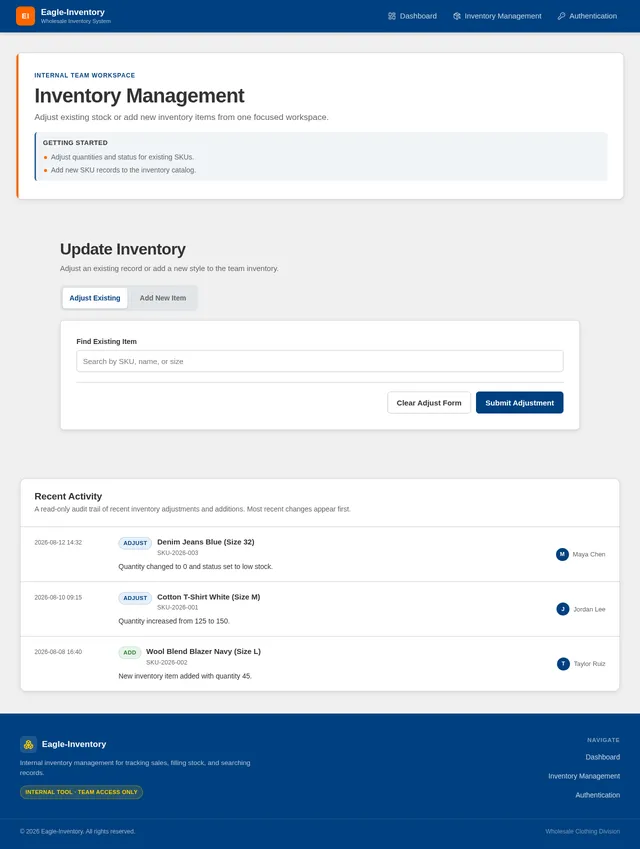Screen dimensions: 640x849
Task: Click the 2026-08-08 16:40 timestamp
Action: click(58, 652)
